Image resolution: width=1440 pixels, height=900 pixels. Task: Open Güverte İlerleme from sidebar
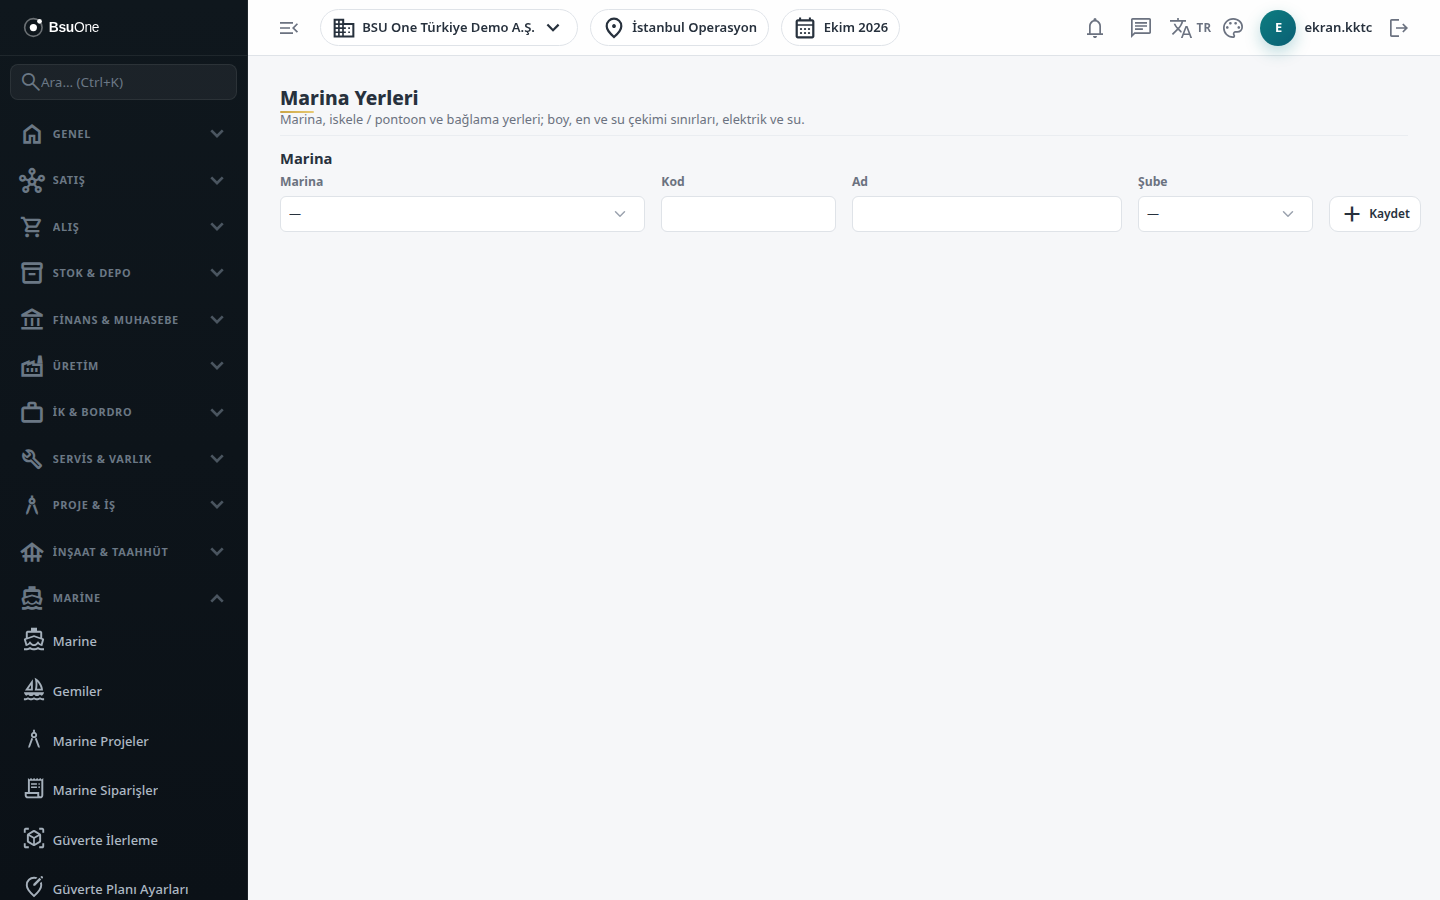pos(124,840)
